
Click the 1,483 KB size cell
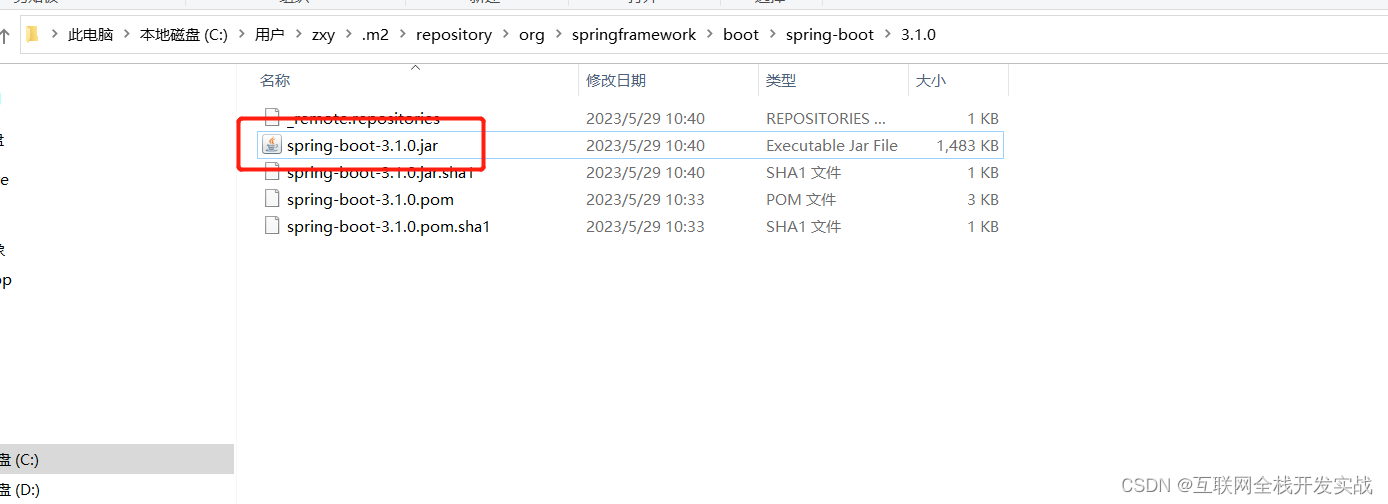(967, 145)
